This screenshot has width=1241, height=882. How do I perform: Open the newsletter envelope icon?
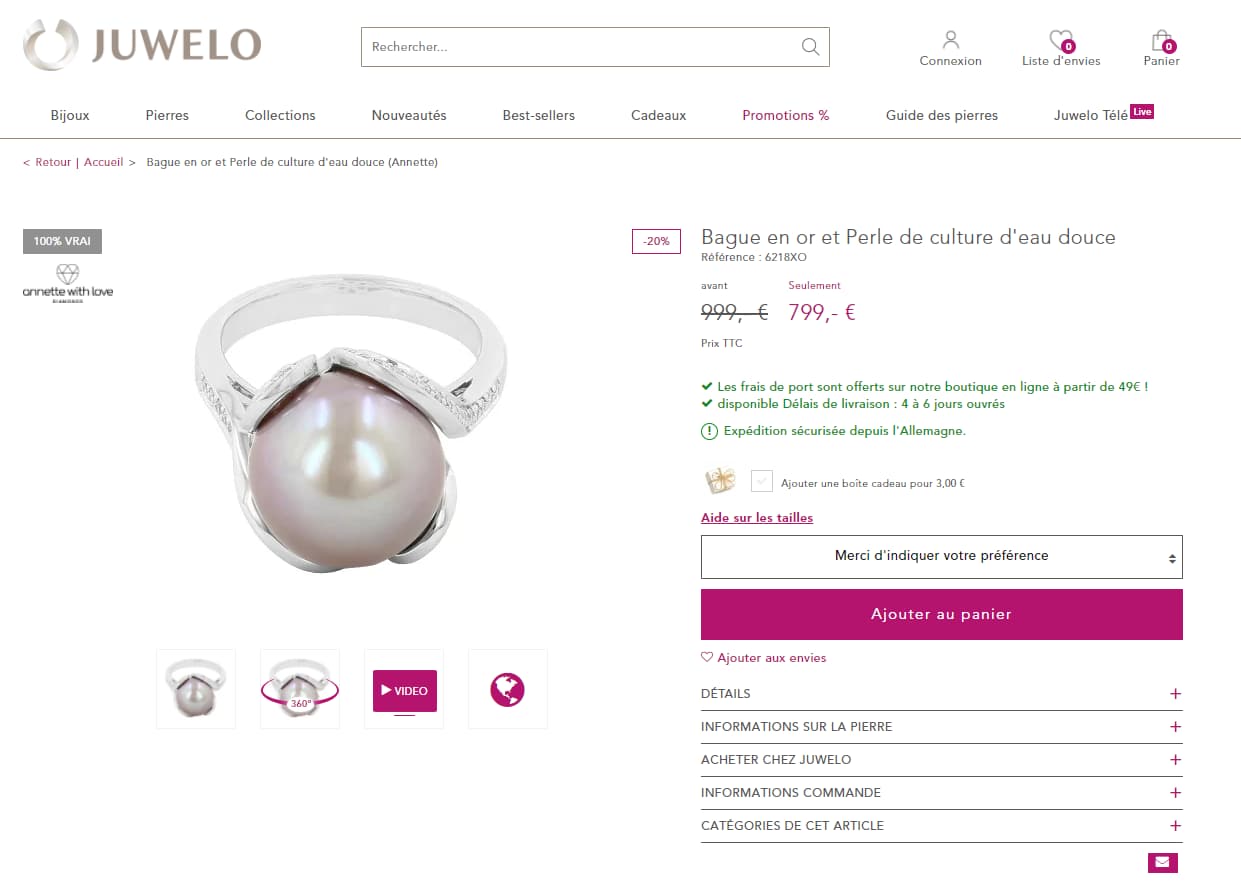pos(1161,862)
